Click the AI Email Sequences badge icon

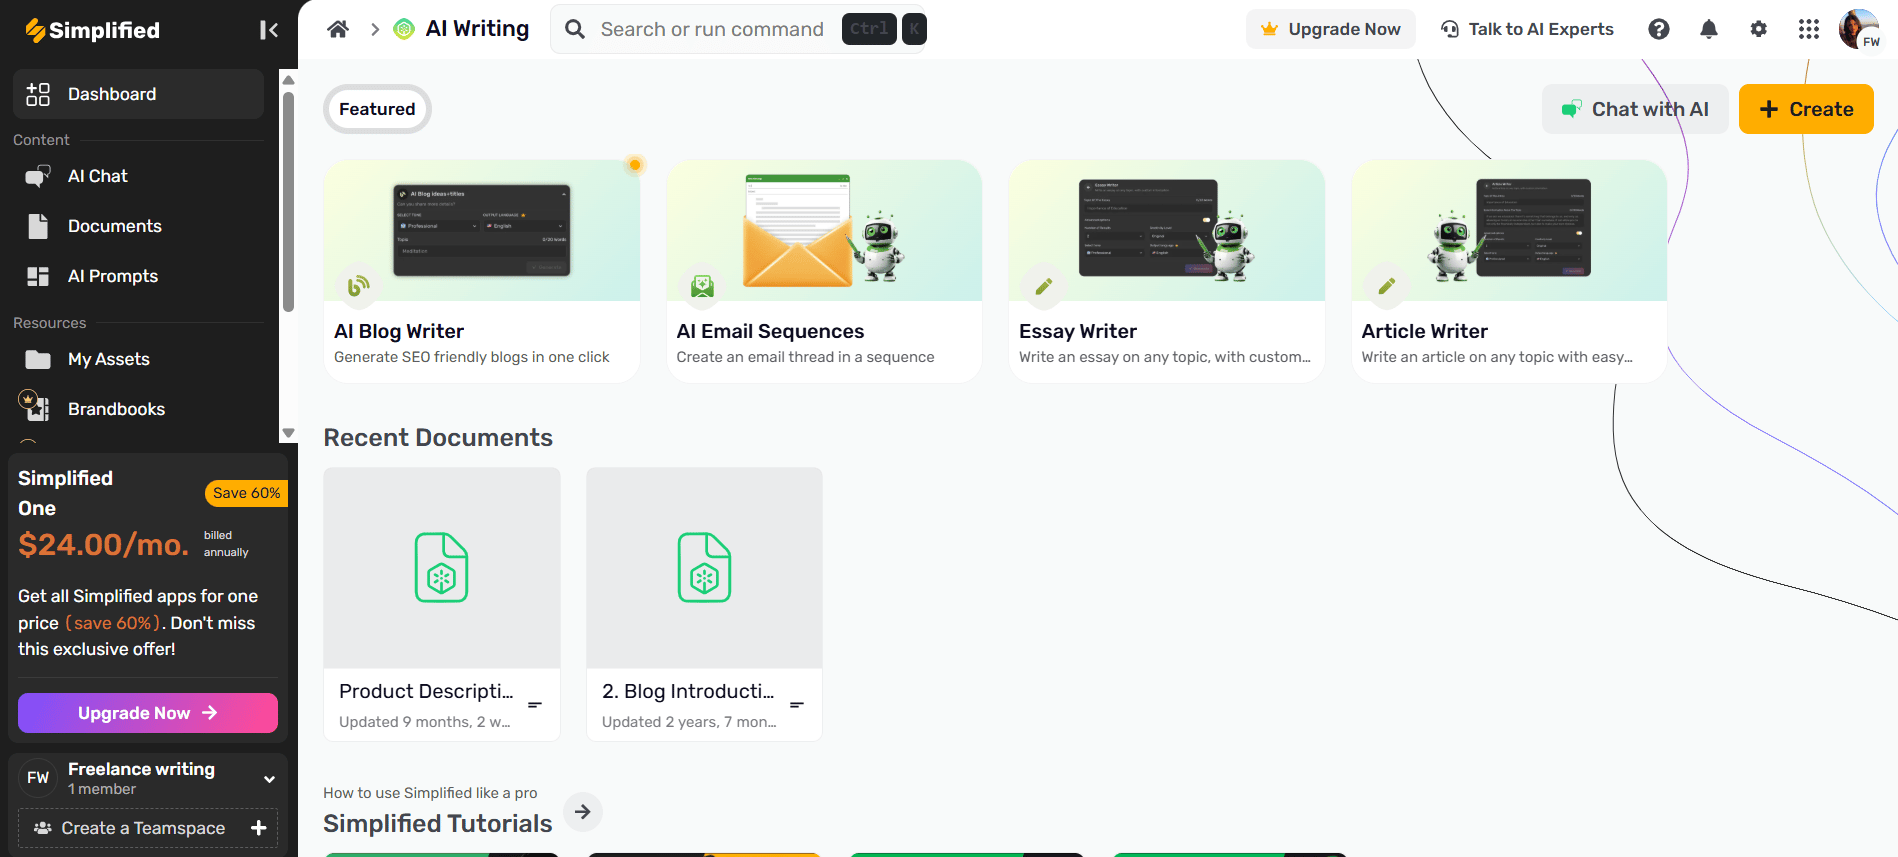(x=703, y=286)
